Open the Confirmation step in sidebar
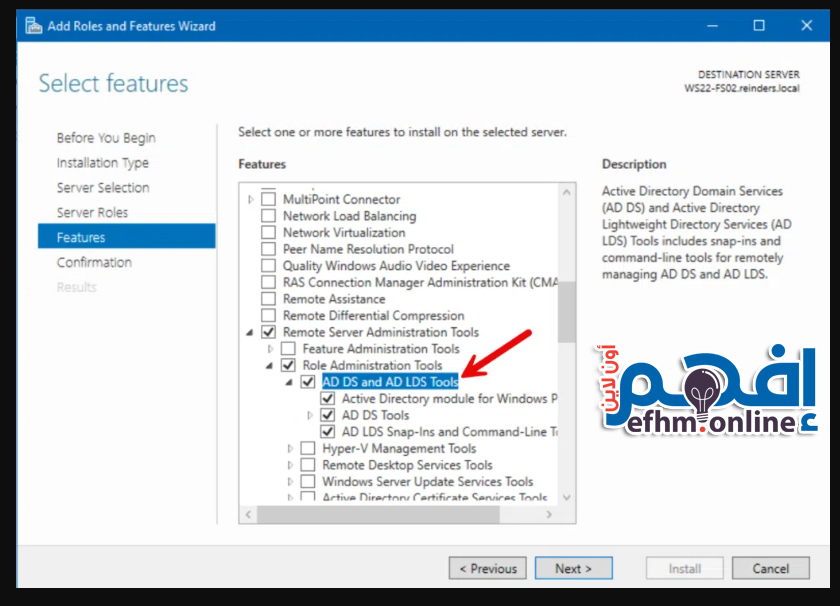The height and width of the screenshot is (606, 840). click(x=94, y=262)
